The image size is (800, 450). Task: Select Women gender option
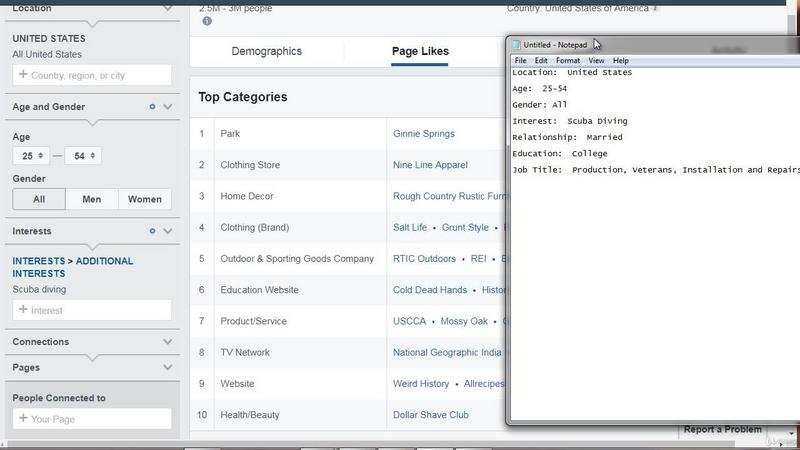145,199
